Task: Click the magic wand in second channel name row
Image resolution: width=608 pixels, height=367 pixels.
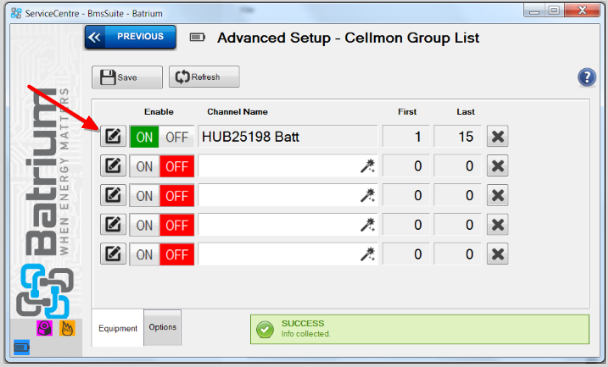Action: 368,166
